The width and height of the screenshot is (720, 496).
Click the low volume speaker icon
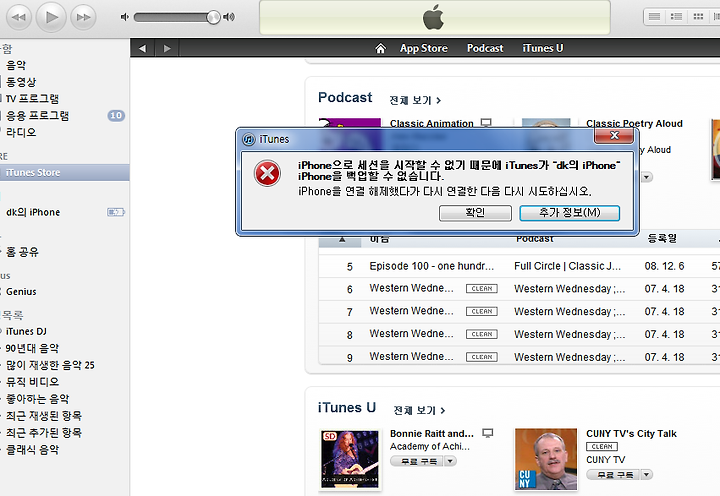[x=124, y=17]
